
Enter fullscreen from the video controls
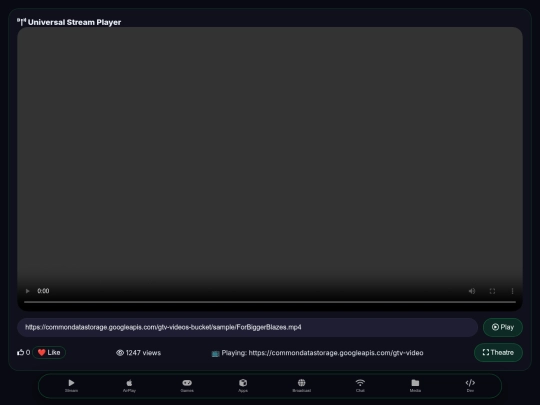pyautogui.click(x=492, y=291)
